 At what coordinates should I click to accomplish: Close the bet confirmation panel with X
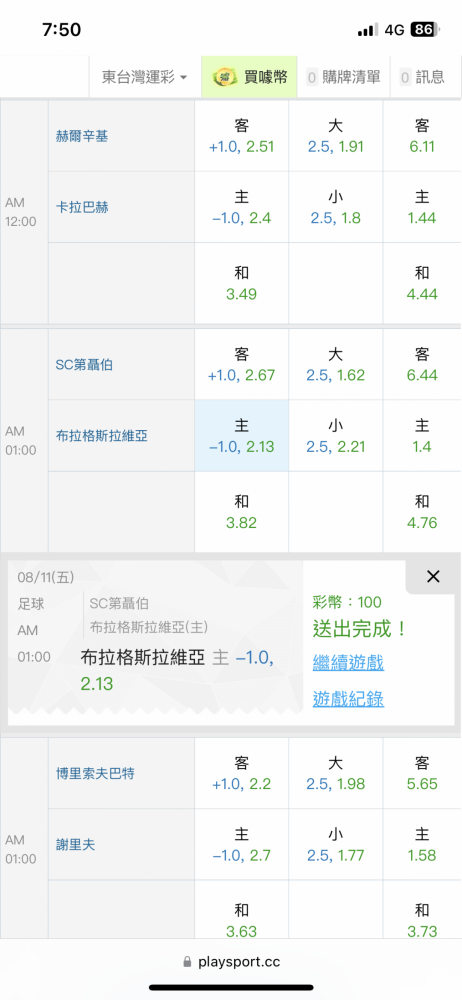433,577
